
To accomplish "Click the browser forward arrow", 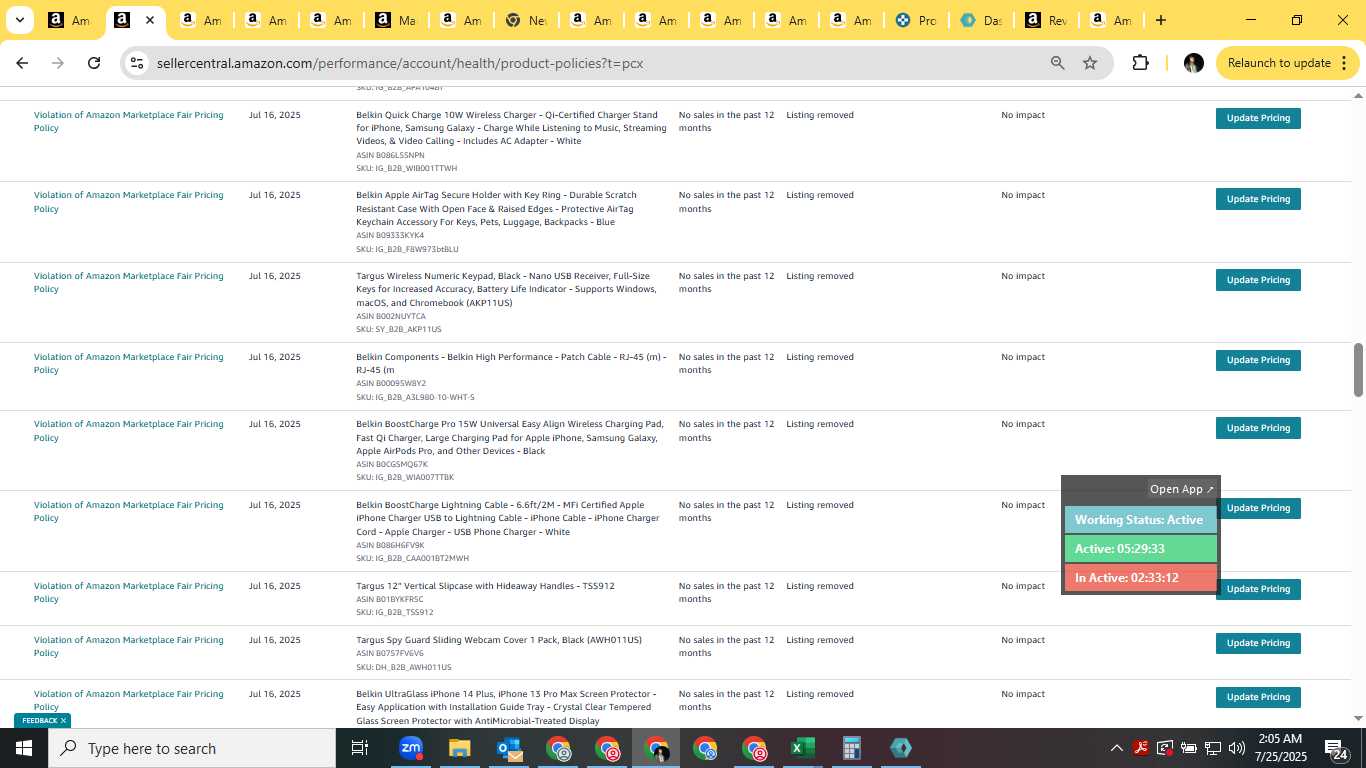I will (58, 63).
